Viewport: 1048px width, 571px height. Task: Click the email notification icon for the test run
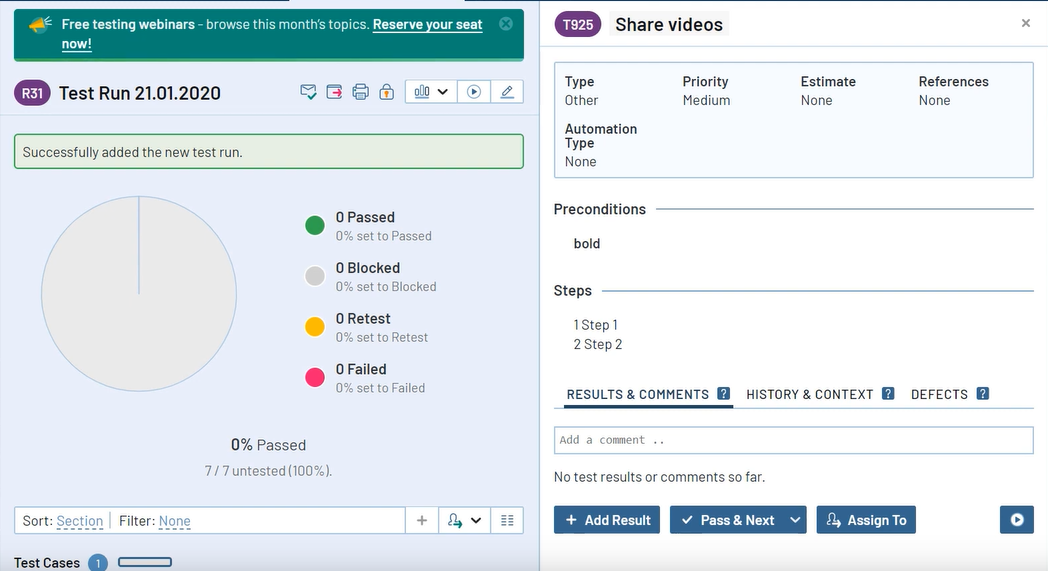pos(309,92)
